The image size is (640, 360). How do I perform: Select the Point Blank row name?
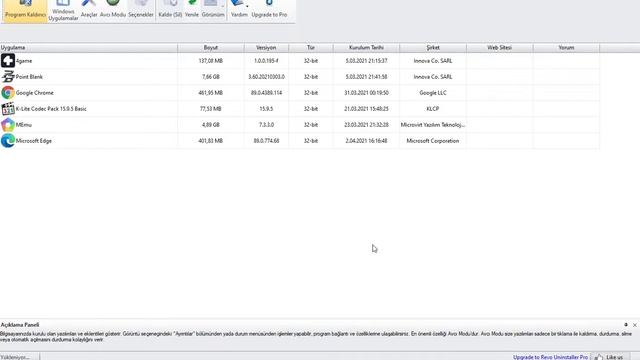coord(29,77)
